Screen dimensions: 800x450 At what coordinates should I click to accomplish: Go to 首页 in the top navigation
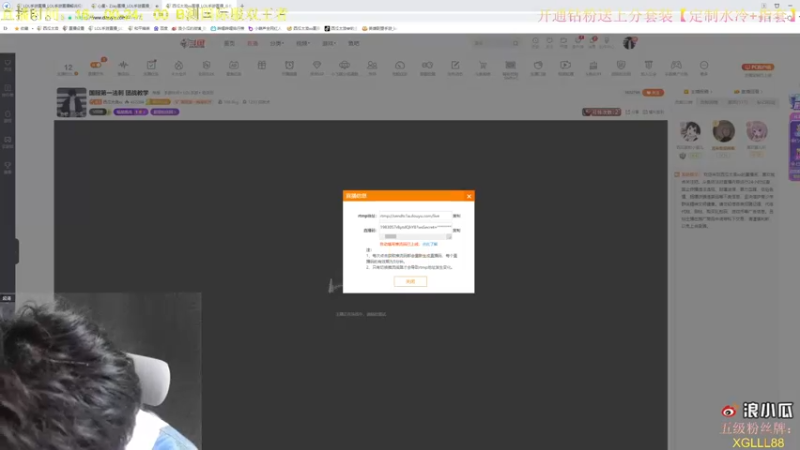click(x=230, y=43)
